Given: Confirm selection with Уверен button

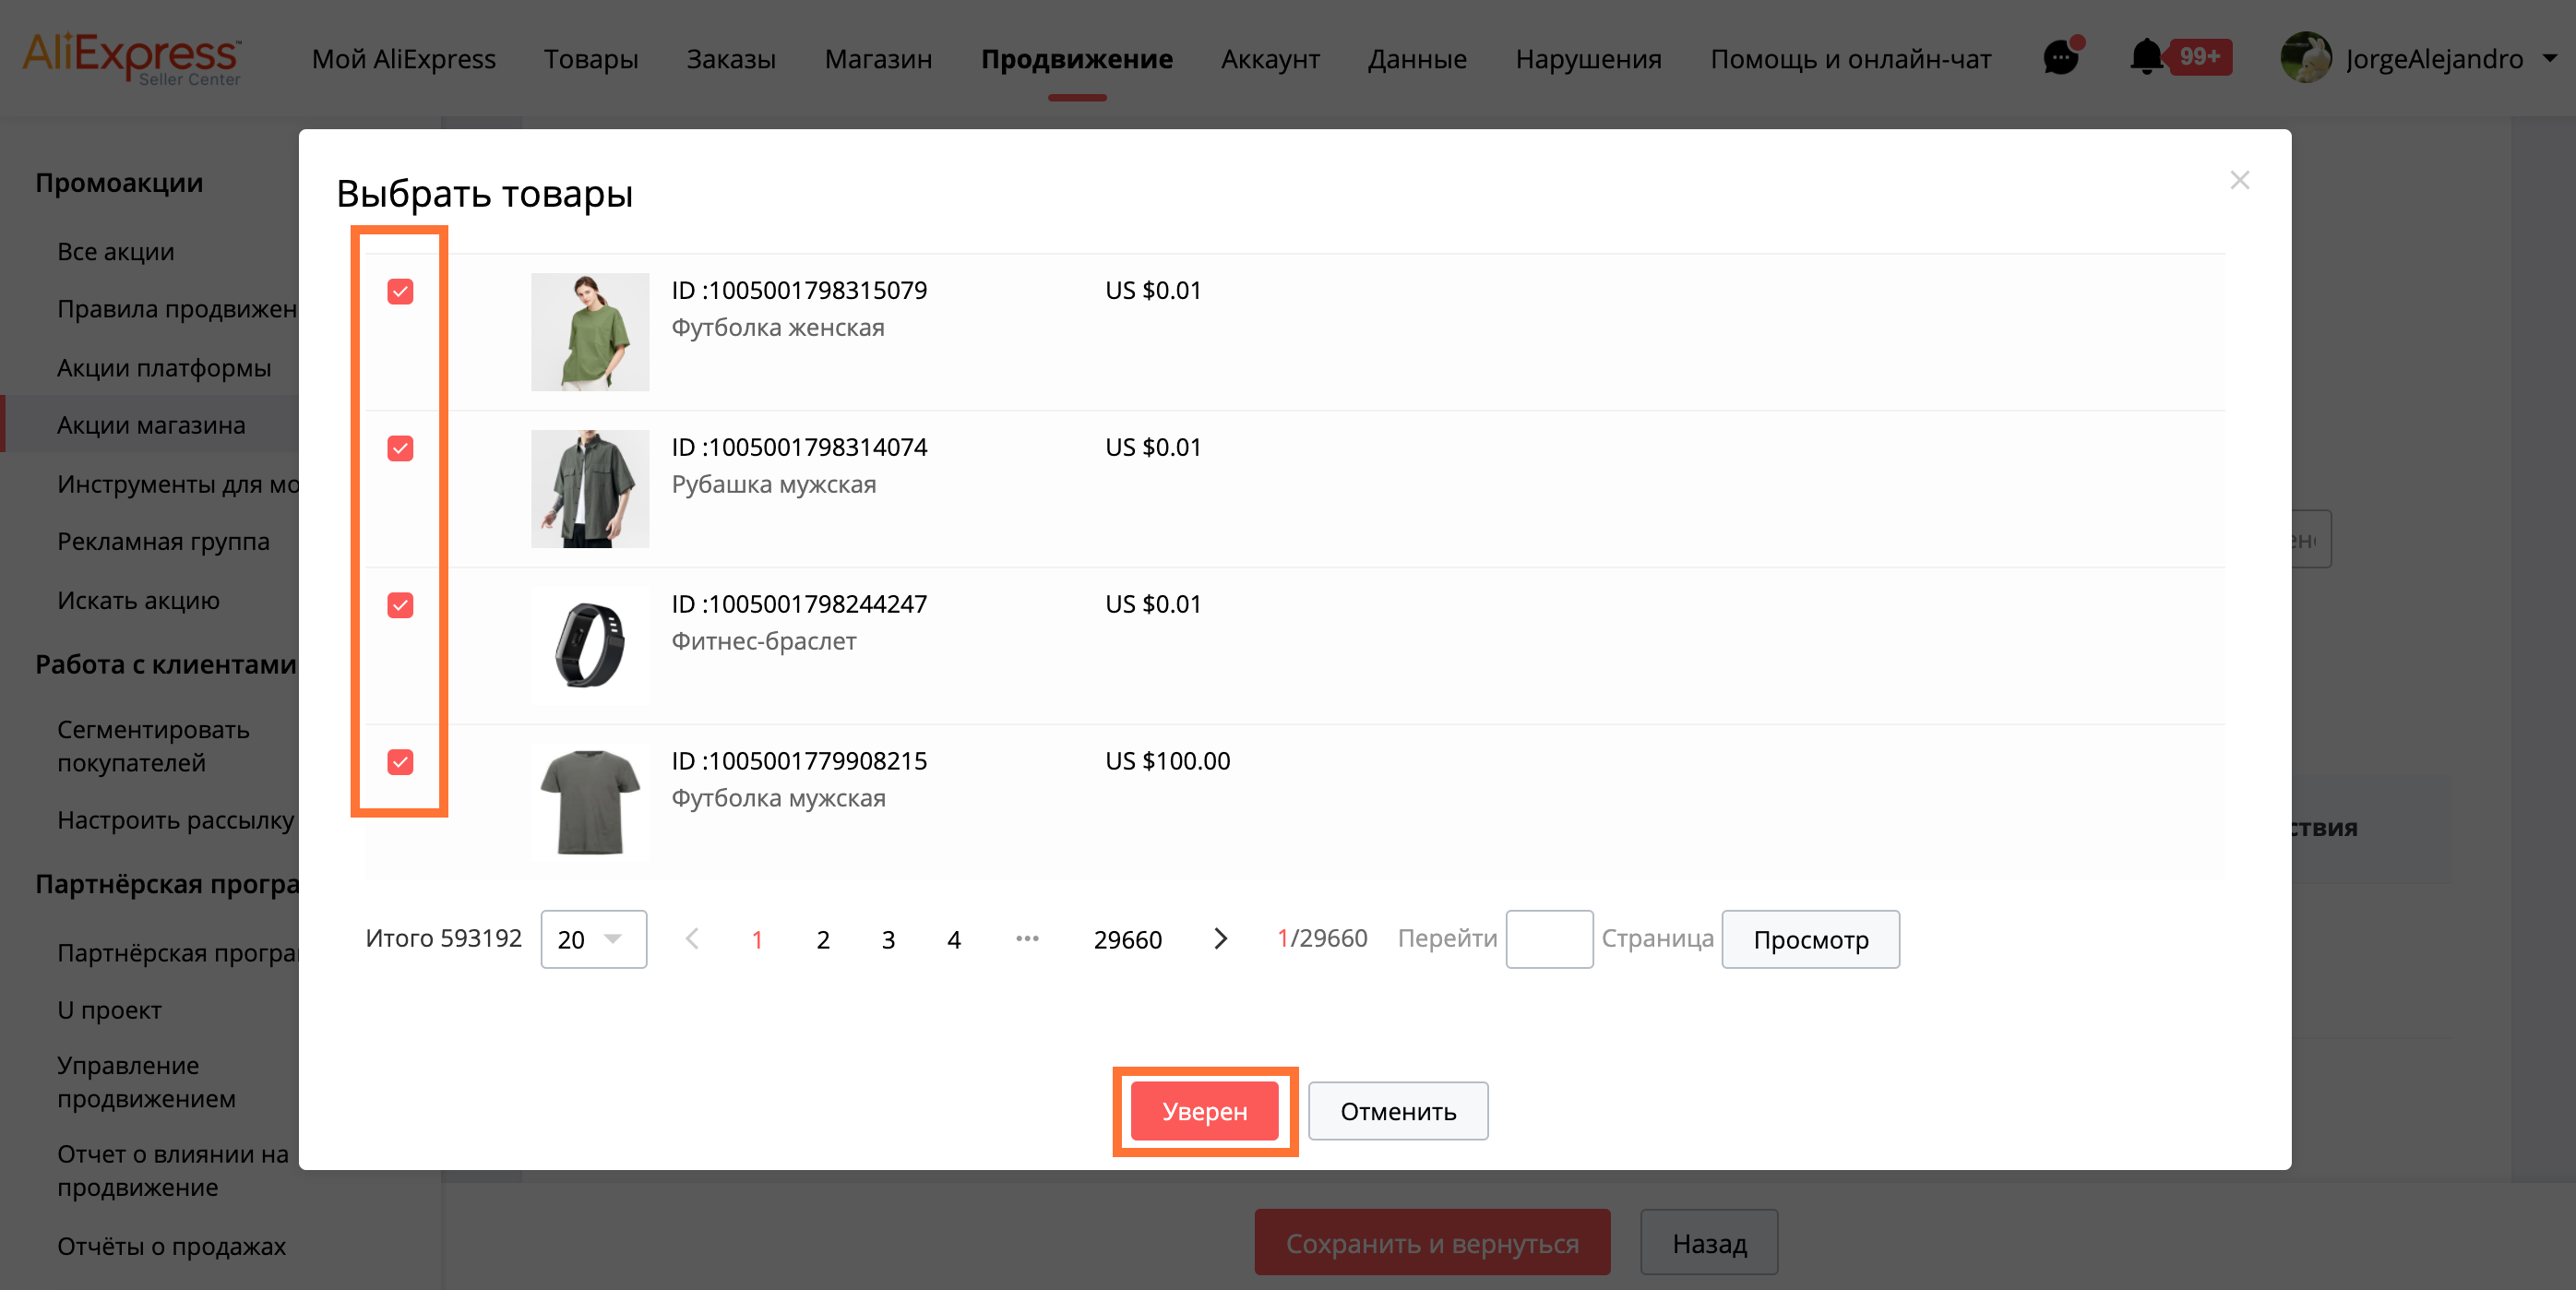Looking at the screenshot, I should click(x=1204, y=1111).
